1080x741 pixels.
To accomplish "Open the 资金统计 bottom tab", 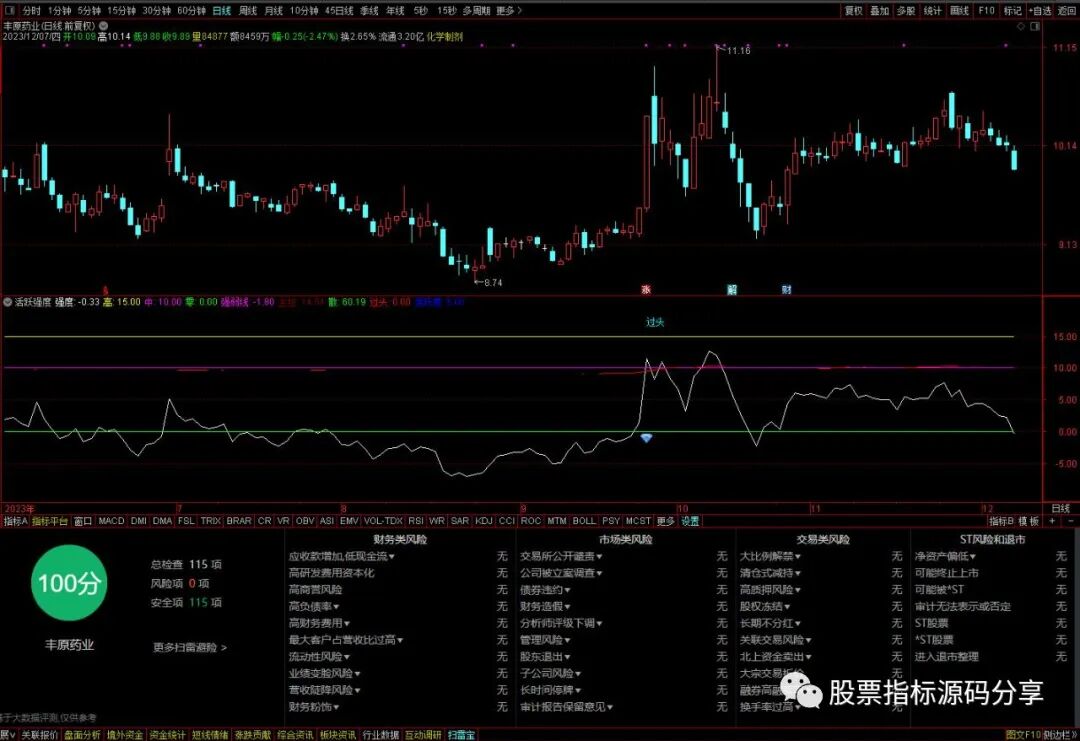I will [x=167, y=735].
